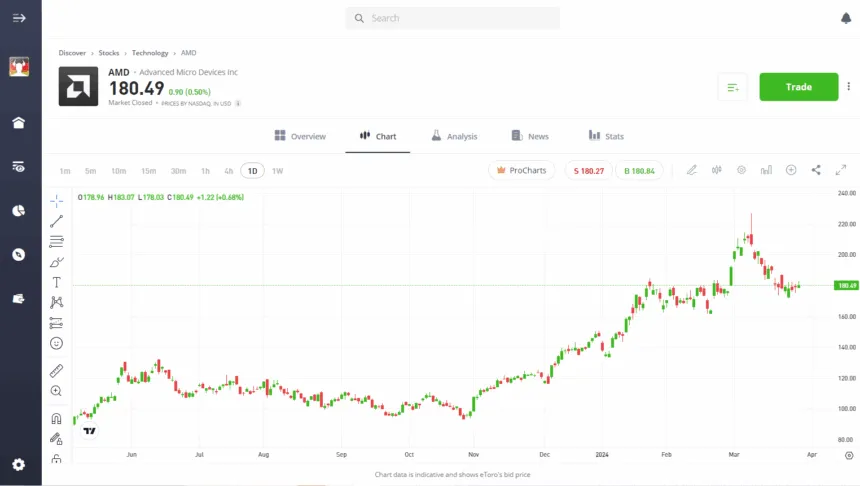
Task: Click the green Trade button
Action: pos(799,87)
